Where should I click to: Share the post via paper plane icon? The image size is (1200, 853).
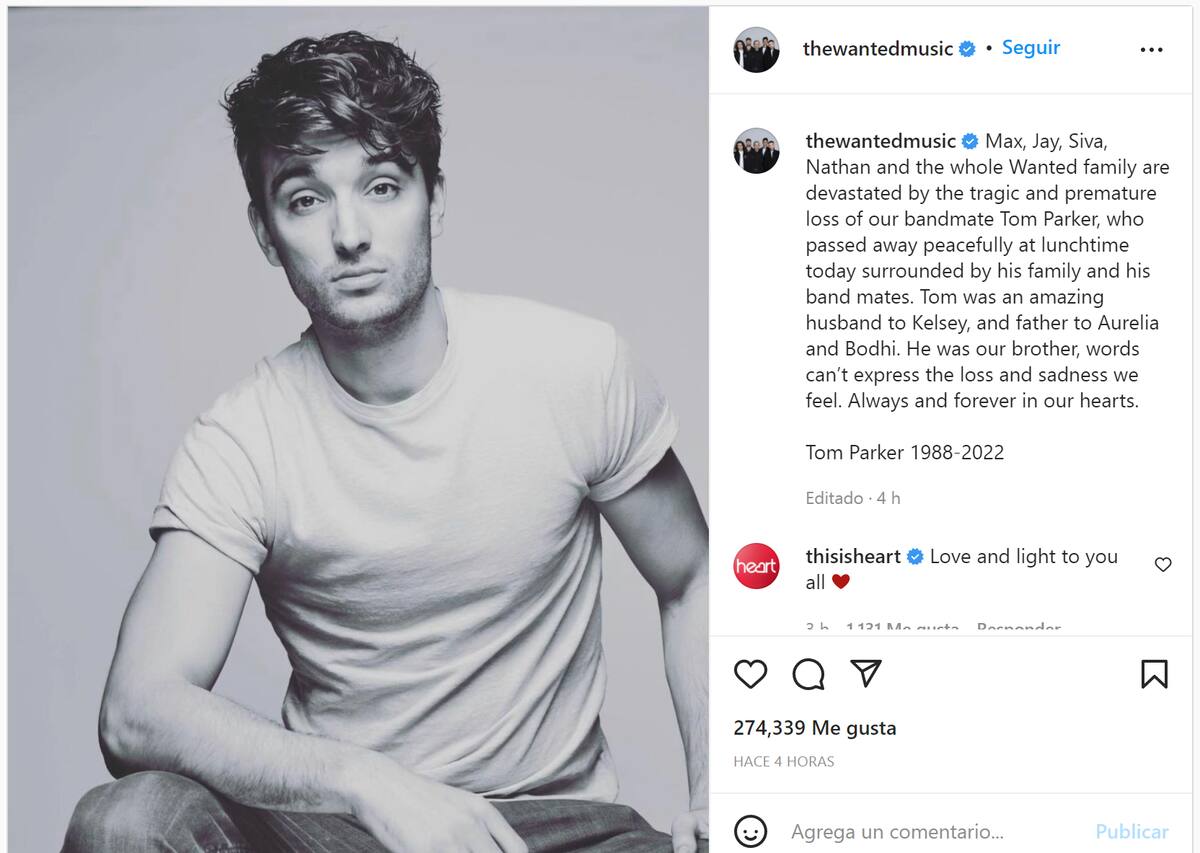click(x=866, y=674)
